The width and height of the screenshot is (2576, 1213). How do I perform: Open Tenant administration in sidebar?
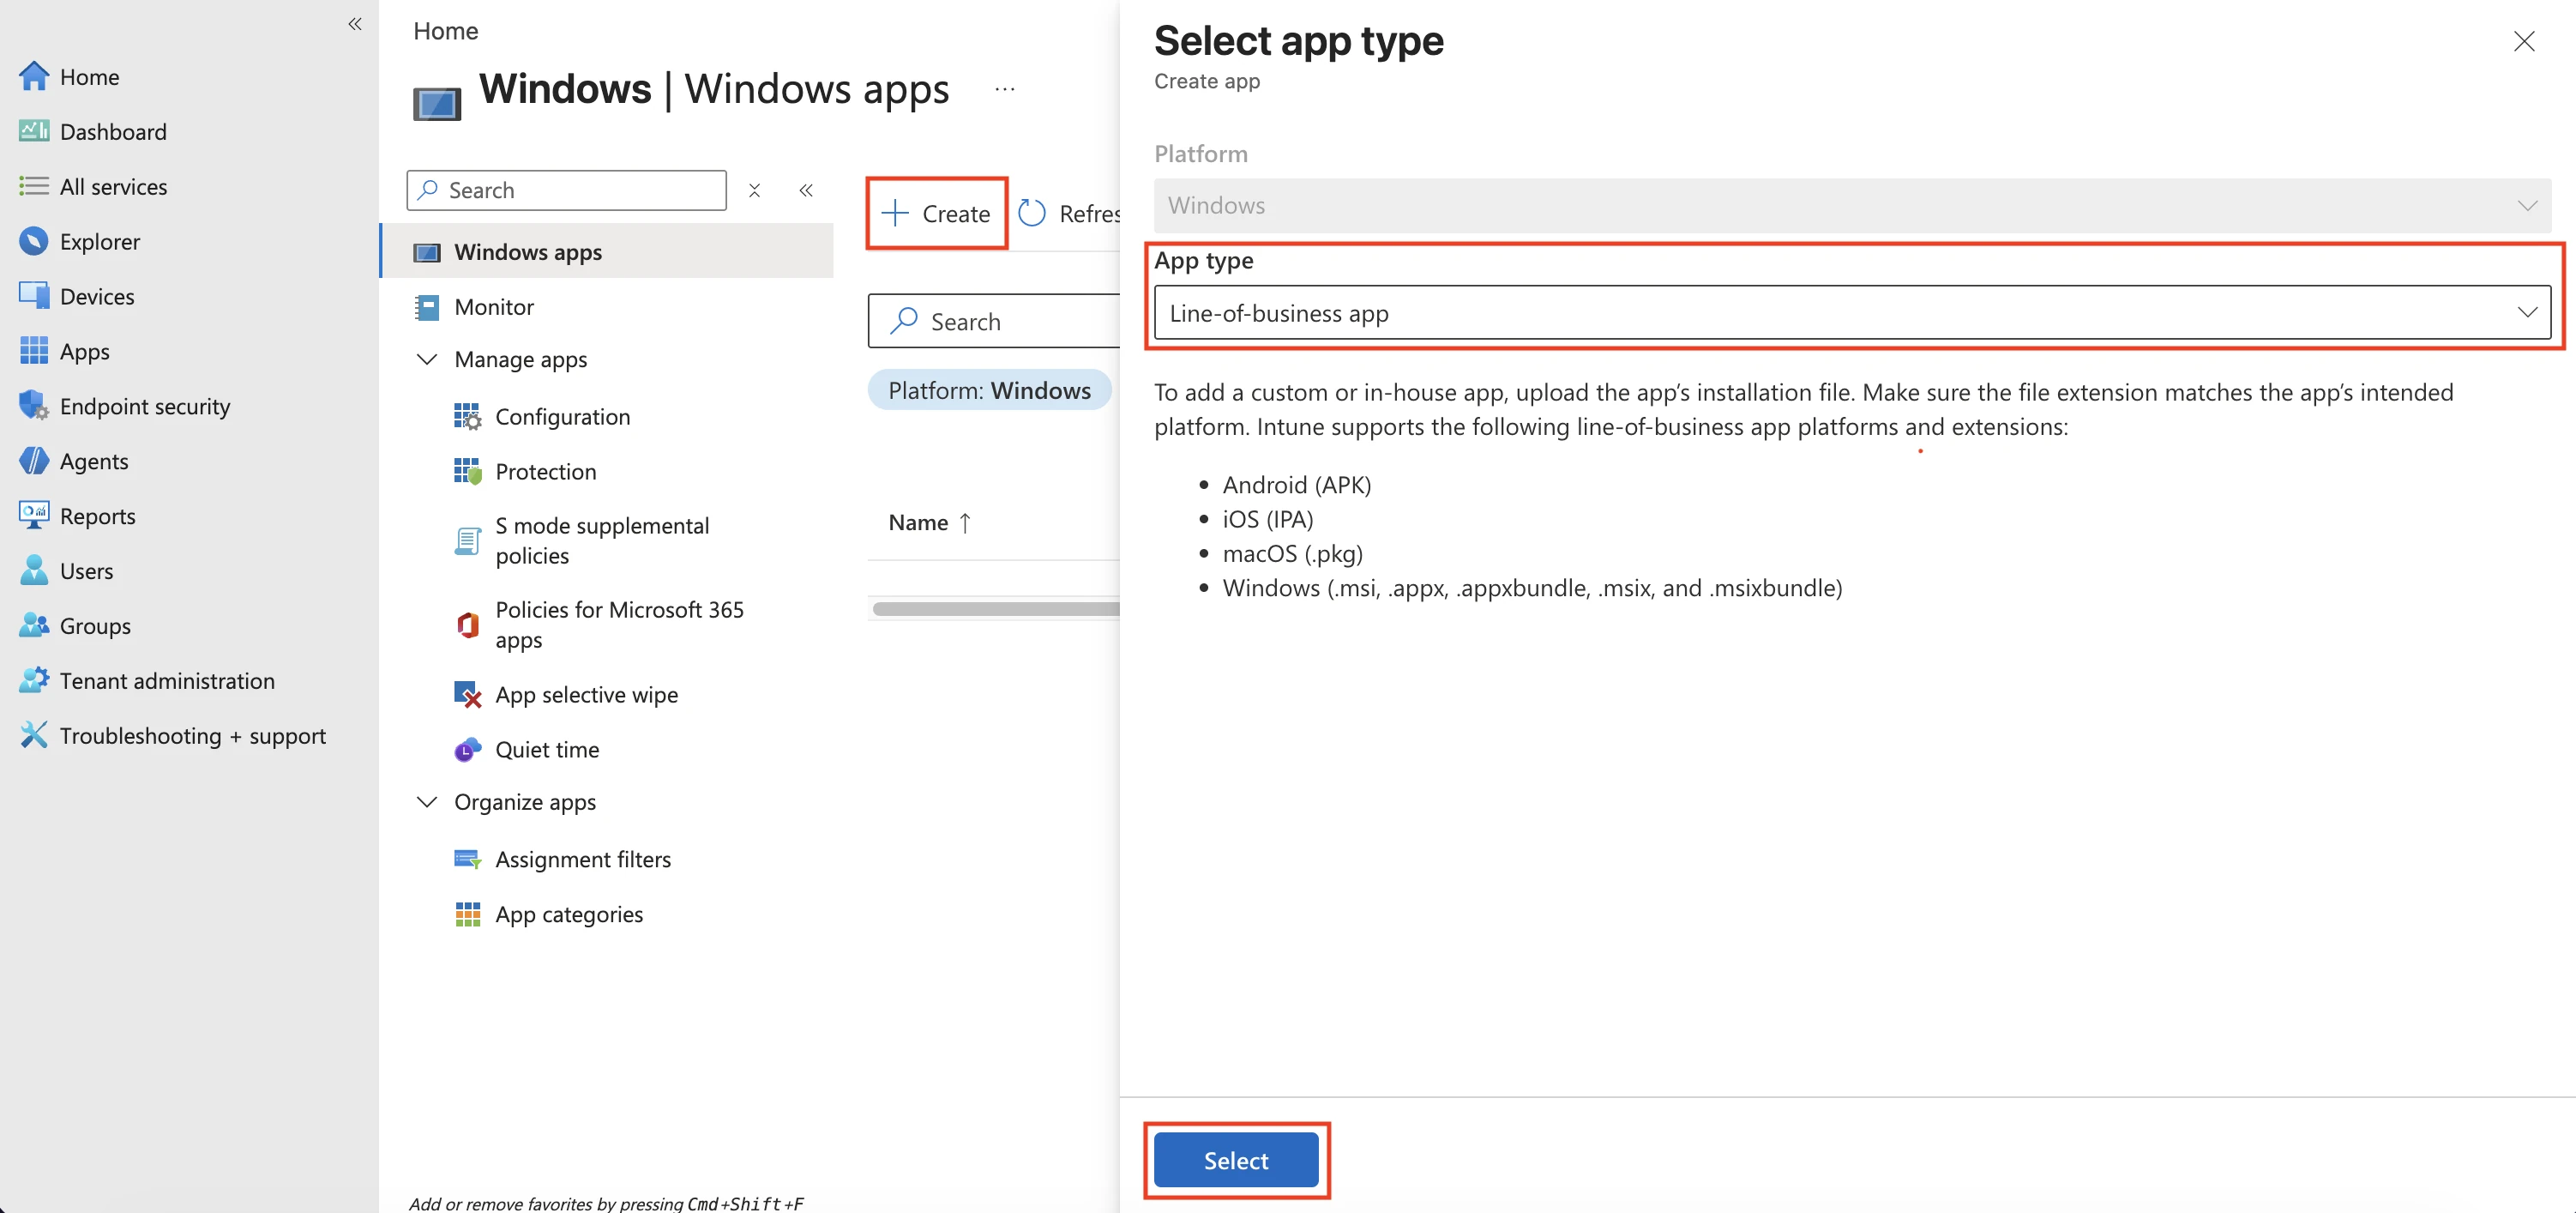point(167,680)
